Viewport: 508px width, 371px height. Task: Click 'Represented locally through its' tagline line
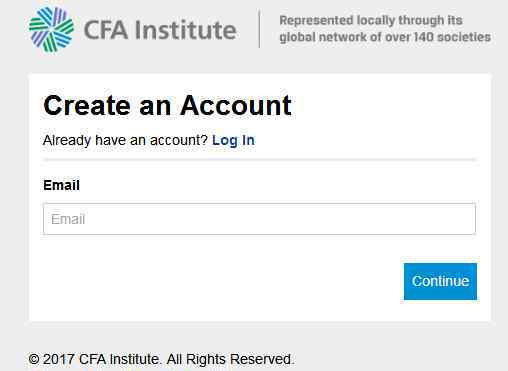point(371,20)
